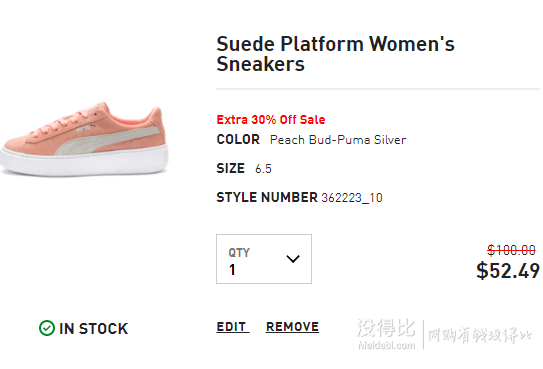Click the Suede Platform Women's Sneakers title
543x369 pixels.
click(335, 54)
